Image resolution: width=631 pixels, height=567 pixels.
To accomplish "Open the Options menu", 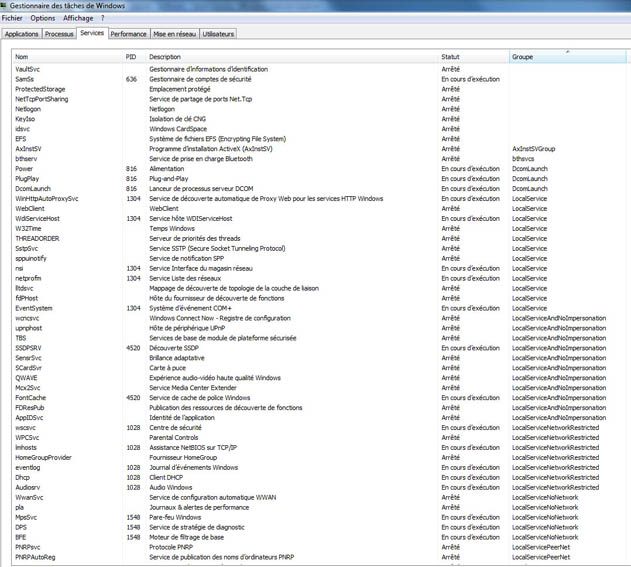I will pyautogui.click(x=43, y=18).
